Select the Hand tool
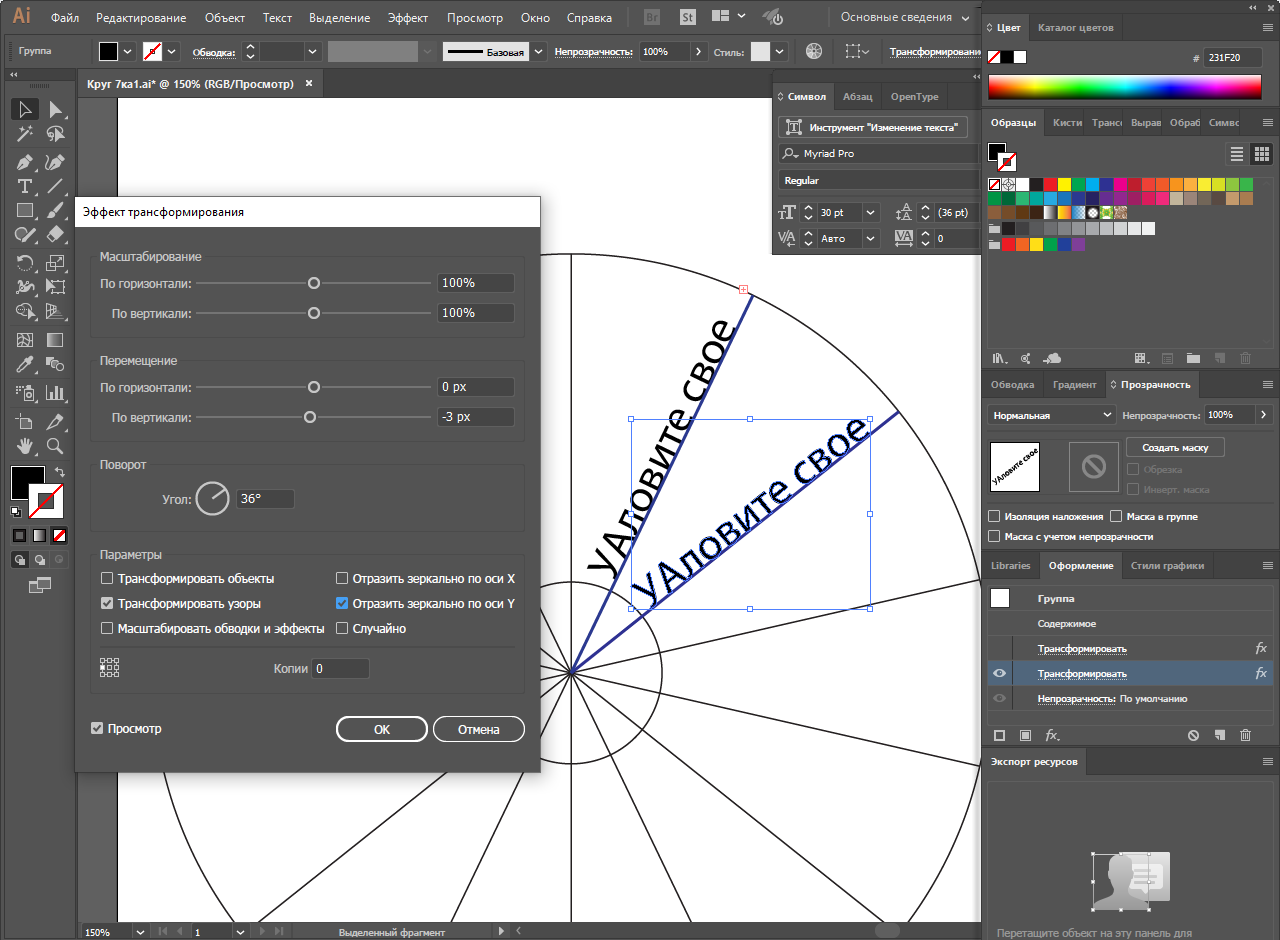This screenshot has height=940, width=1280. click(x=25, y=446)
